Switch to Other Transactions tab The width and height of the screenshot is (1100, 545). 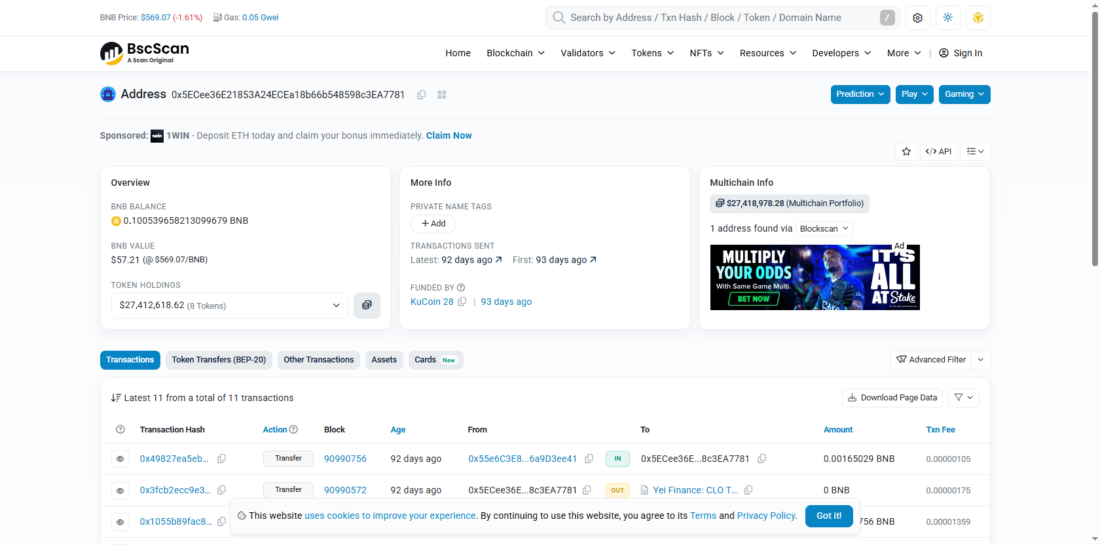click(x=318, y=360)
